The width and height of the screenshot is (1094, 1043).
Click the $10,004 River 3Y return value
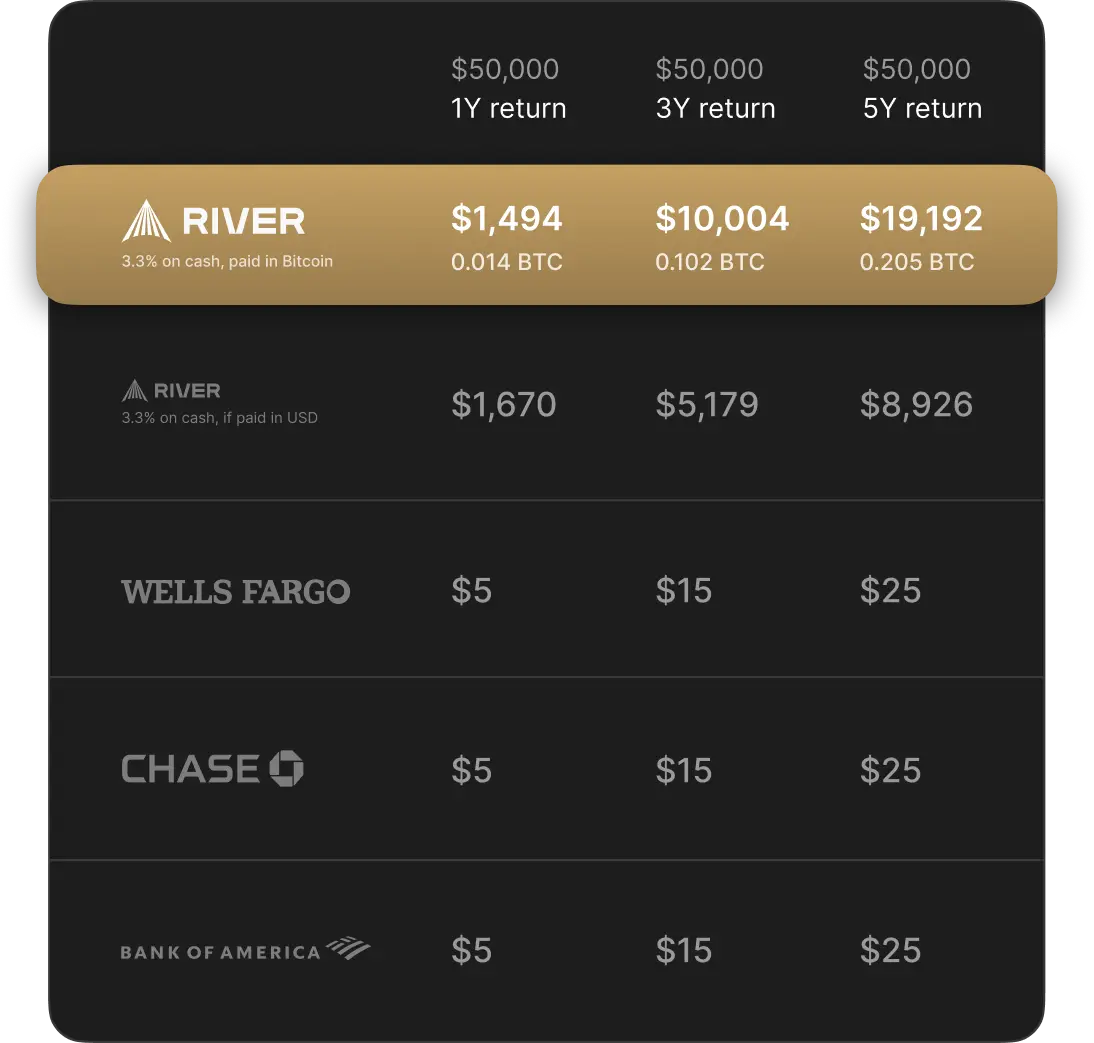coord(722,219)
